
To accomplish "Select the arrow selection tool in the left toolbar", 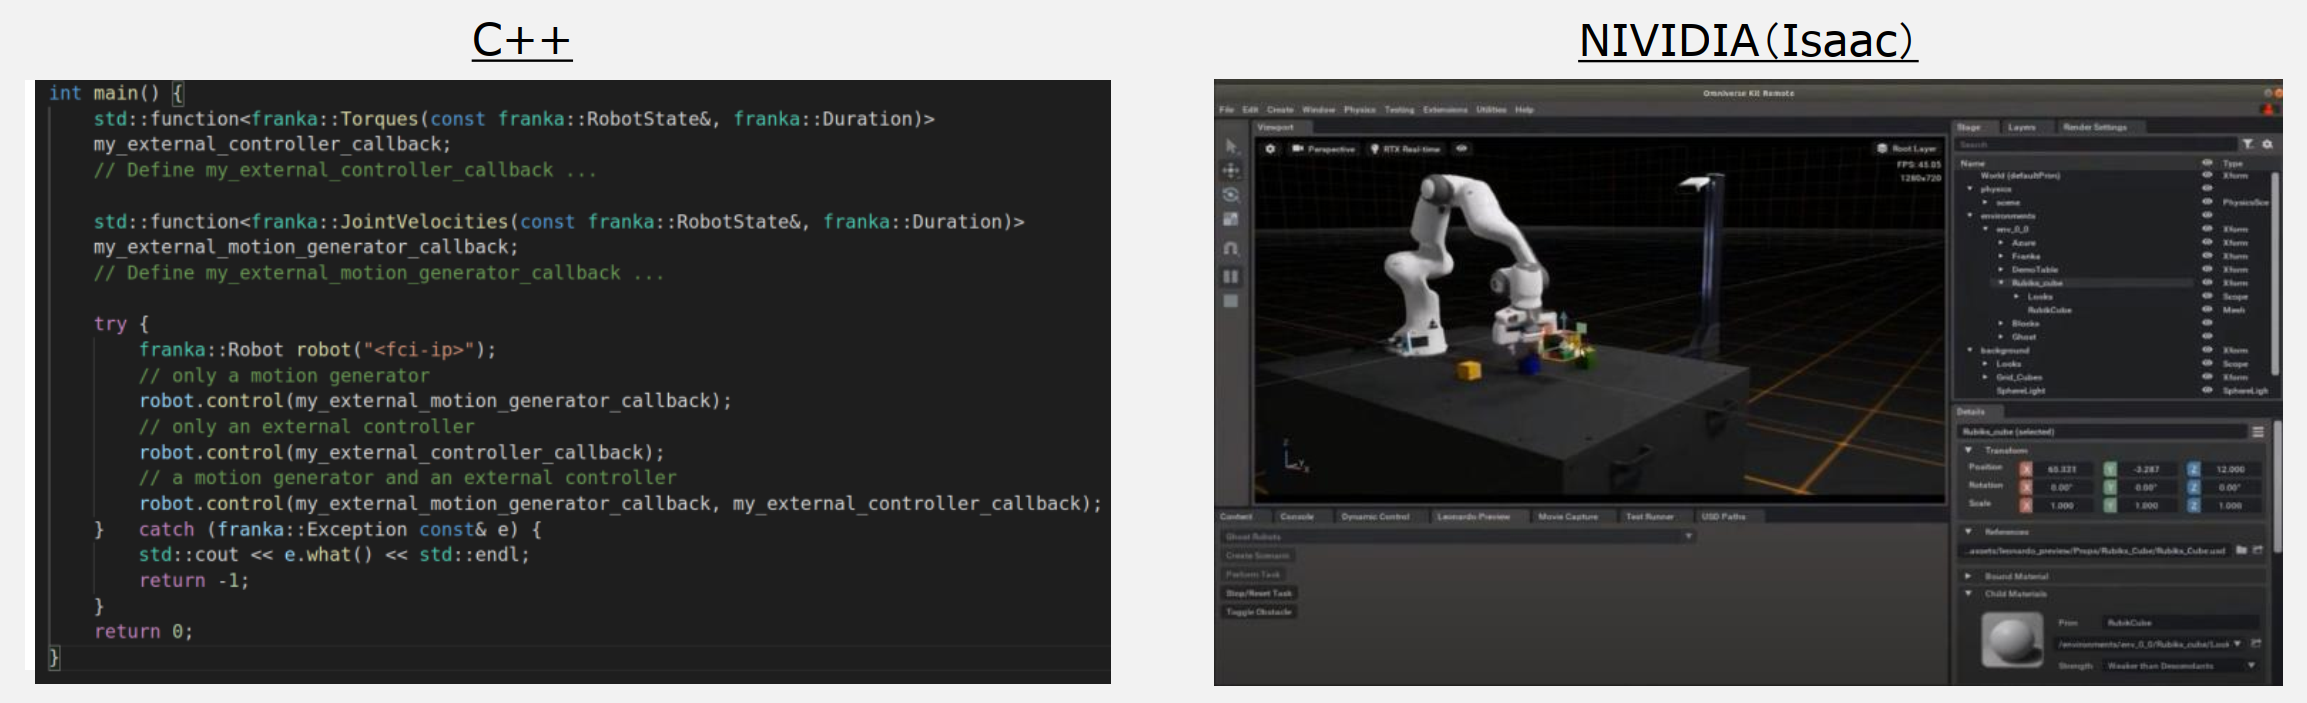I will (x=1231, y=147).
